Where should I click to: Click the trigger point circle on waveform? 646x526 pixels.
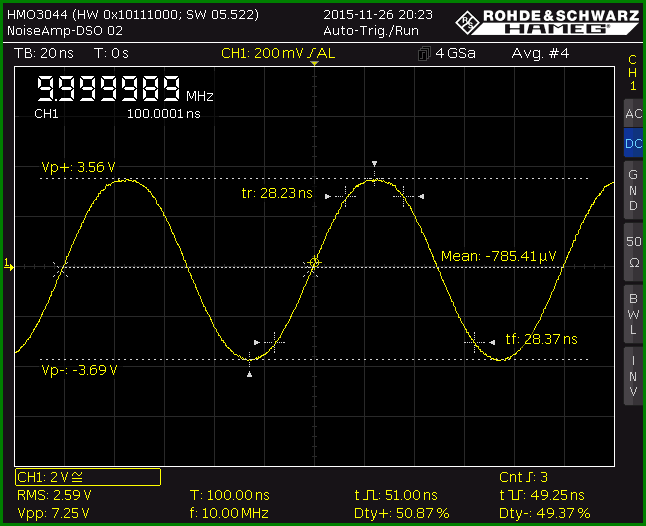[x=314, y=262]
